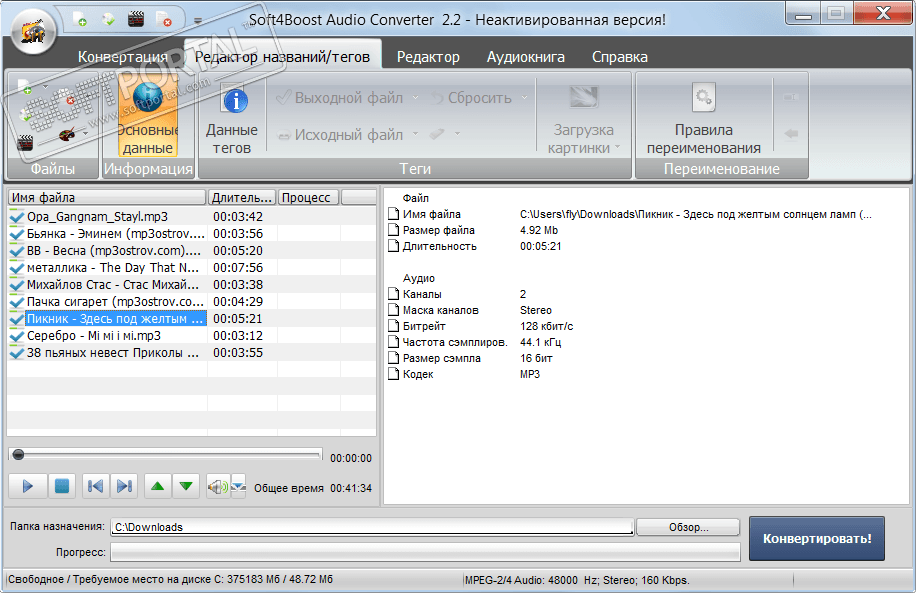The height and width of the screenshot is (593, 916).
Task: Click the Обзор... browse button
Action: [x=688, y=527]
